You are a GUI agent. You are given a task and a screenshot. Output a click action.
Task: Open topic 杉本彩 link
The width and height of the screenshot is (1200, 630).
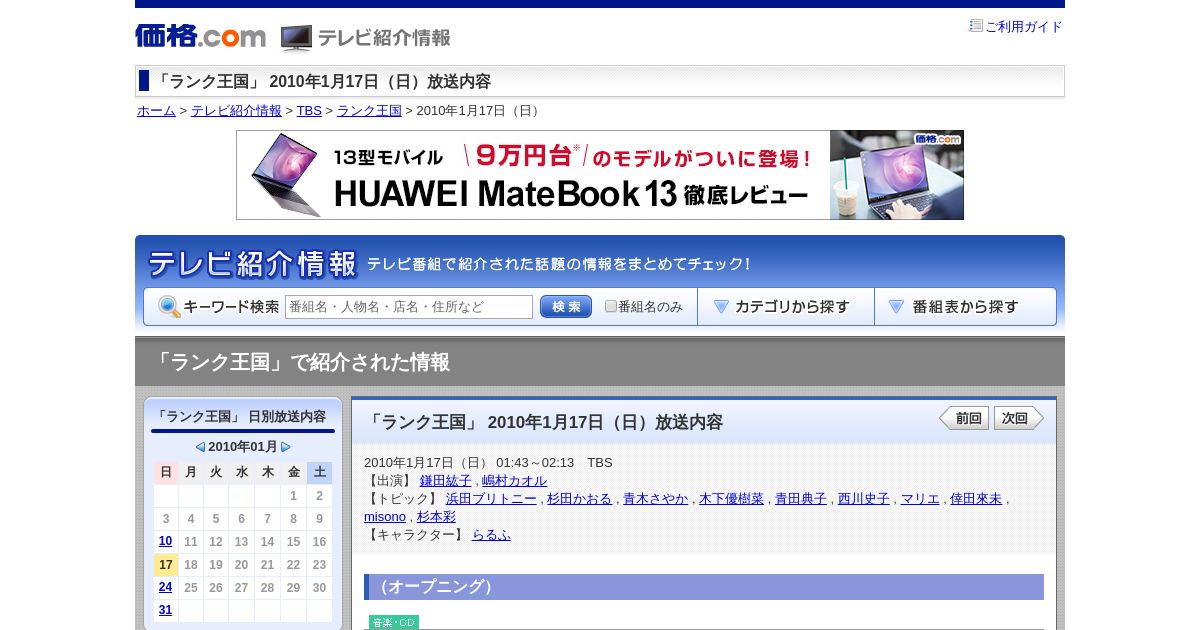(x=436, y=517)
